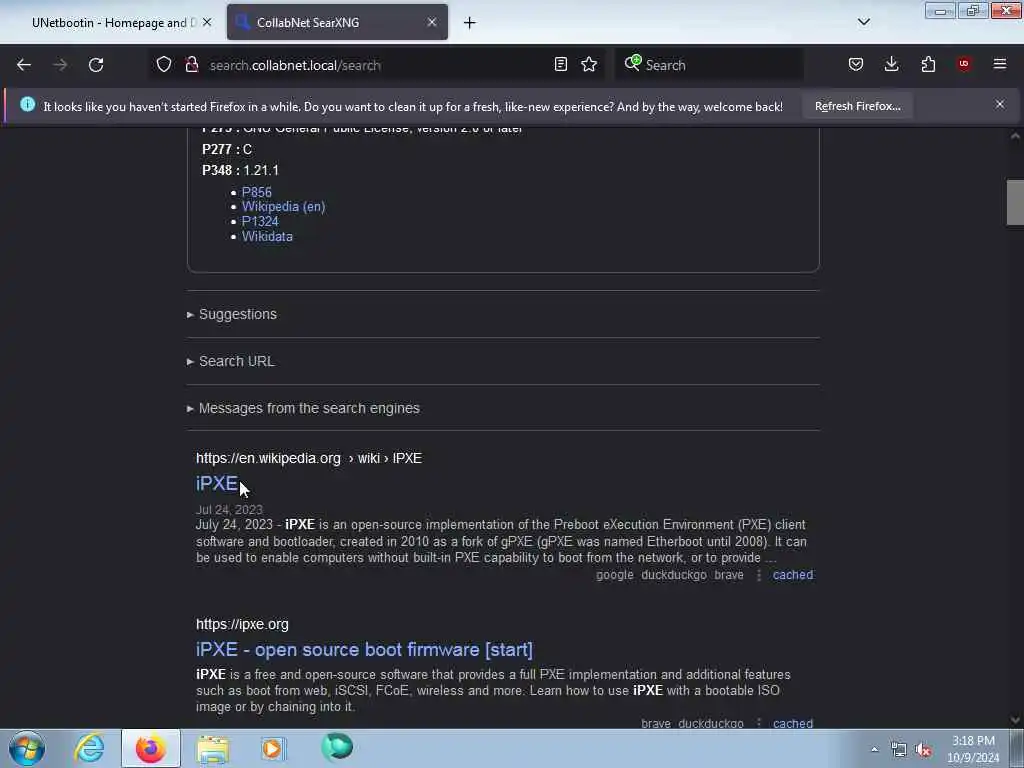Image resolution: width=1024 pixels, height=768 pixels.
Task: Launch Internet Explorer from the taskbar
Action: pos(89,748)
